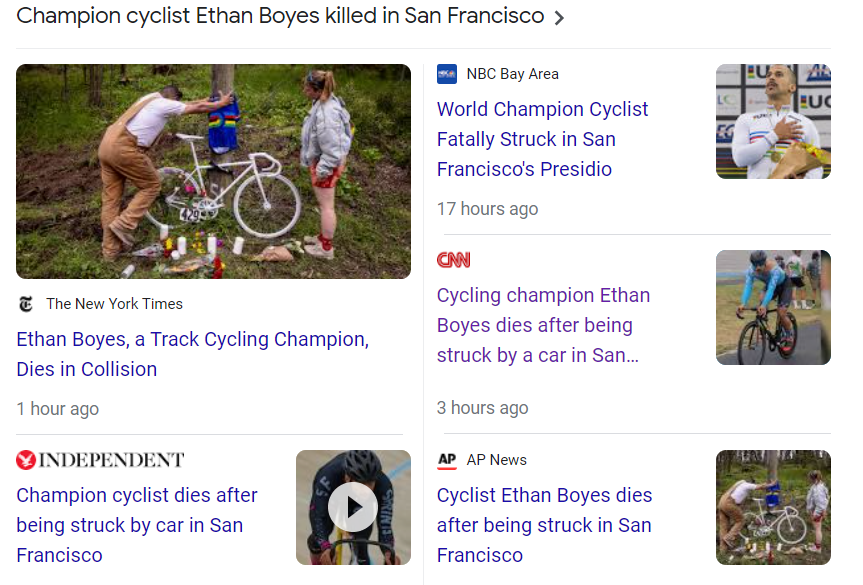863x585 pixels.
Task: Open "Champion cyclist dies after being struck" Independent article
Action: click(x=137, y=525)
